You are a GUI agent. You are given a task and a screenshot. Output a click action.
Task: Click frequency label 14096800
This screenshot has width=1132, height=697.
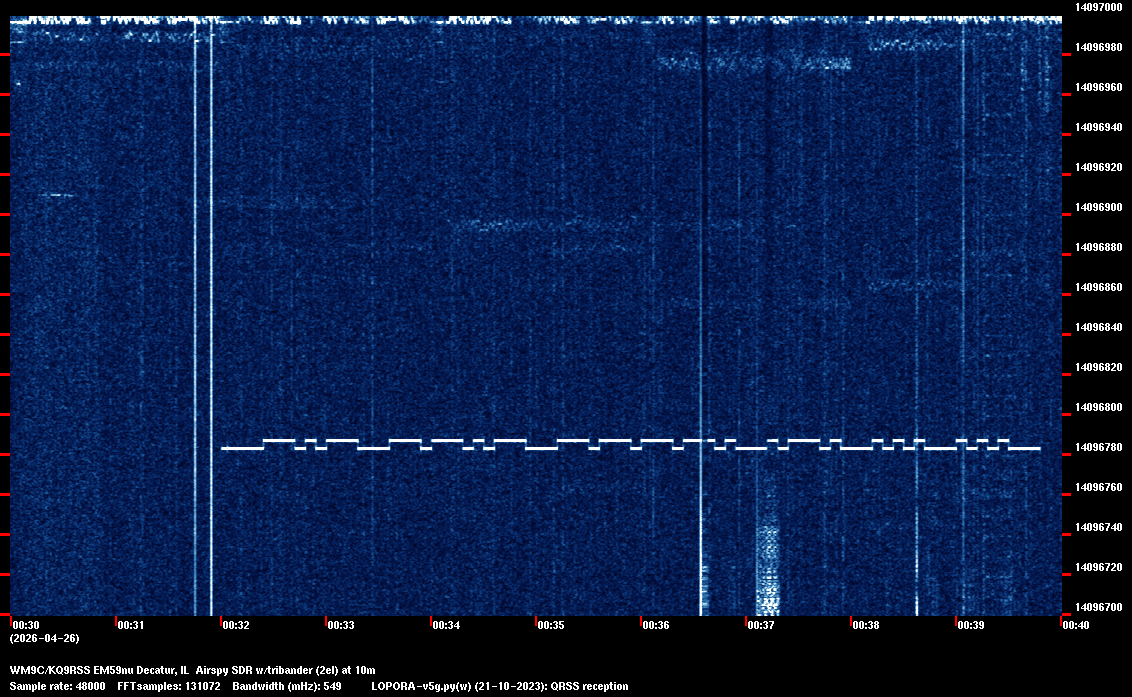1099,407
